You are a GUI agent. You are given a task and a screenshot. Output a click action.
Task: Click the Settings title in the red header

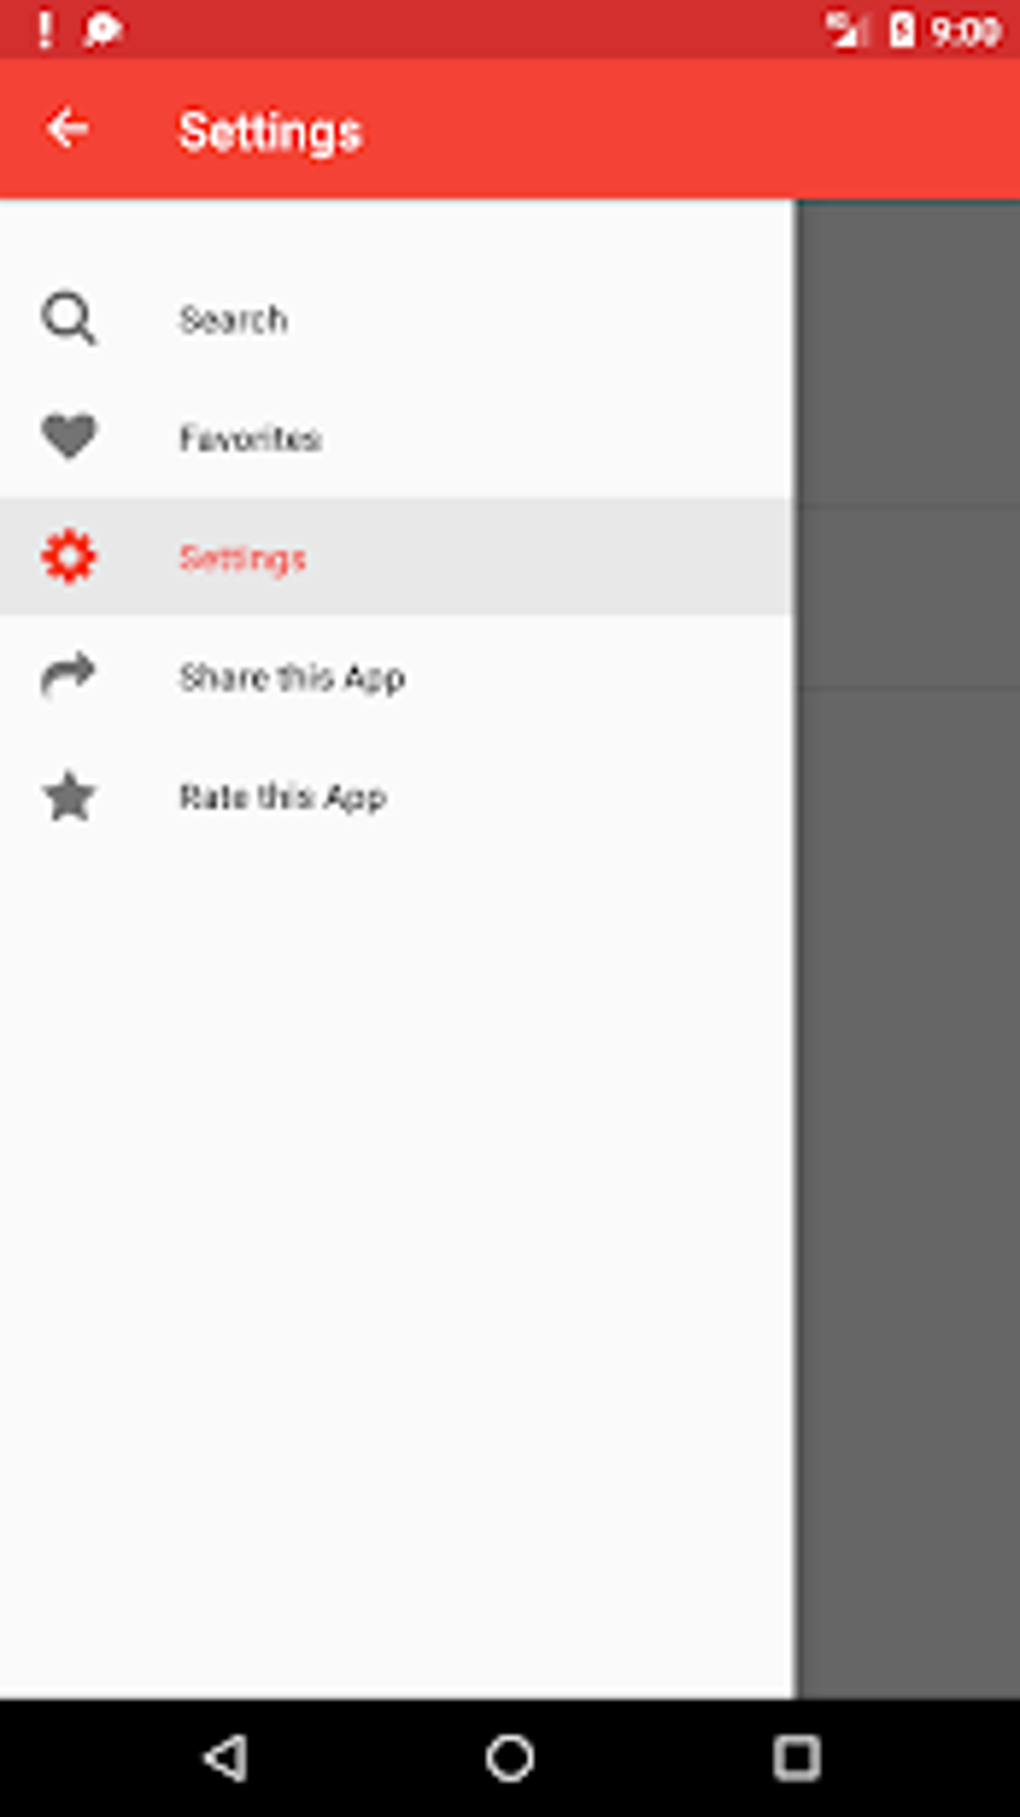pyautogui.click(x=270, y=132)
